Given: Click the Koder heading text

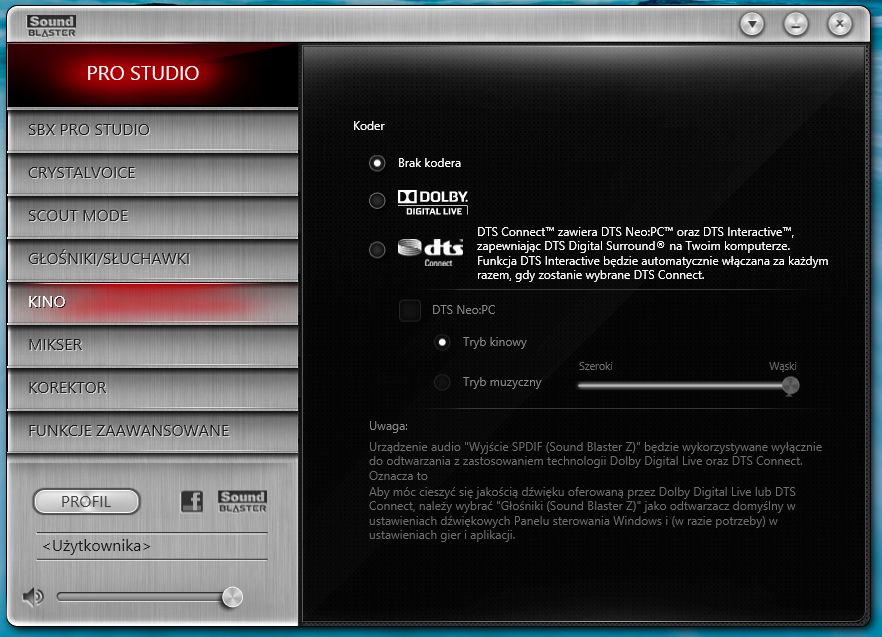Looking at the screenshot, I should tap(368, 126).
